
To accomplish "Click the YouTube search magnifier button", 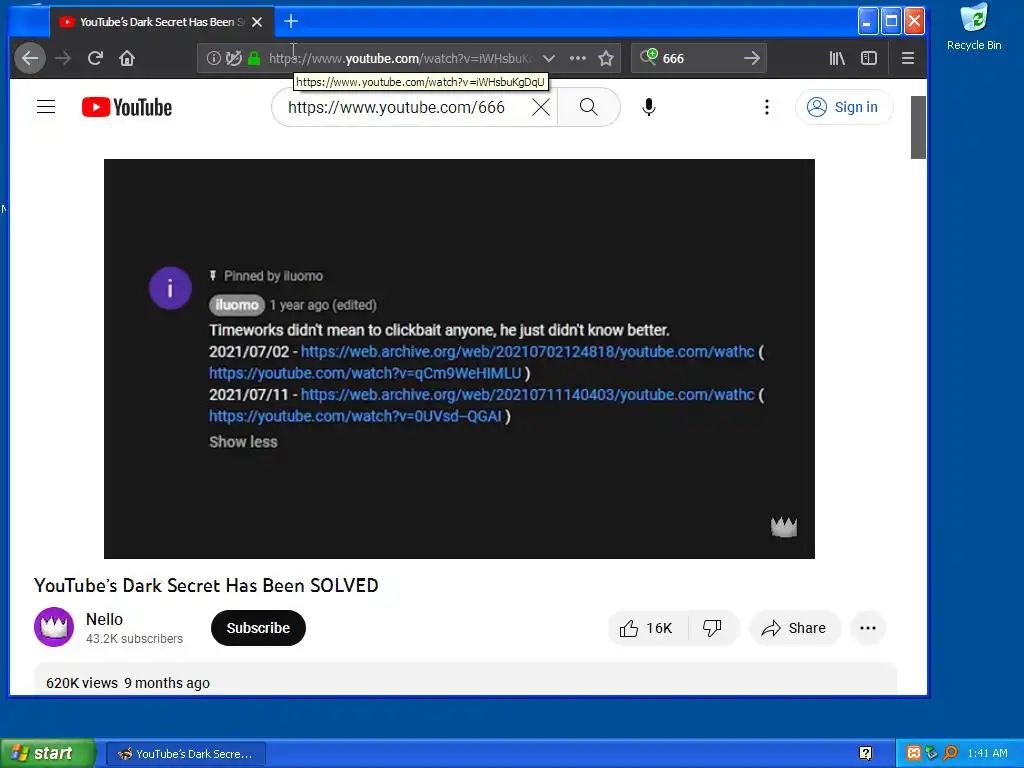I will tap(588, 107).
